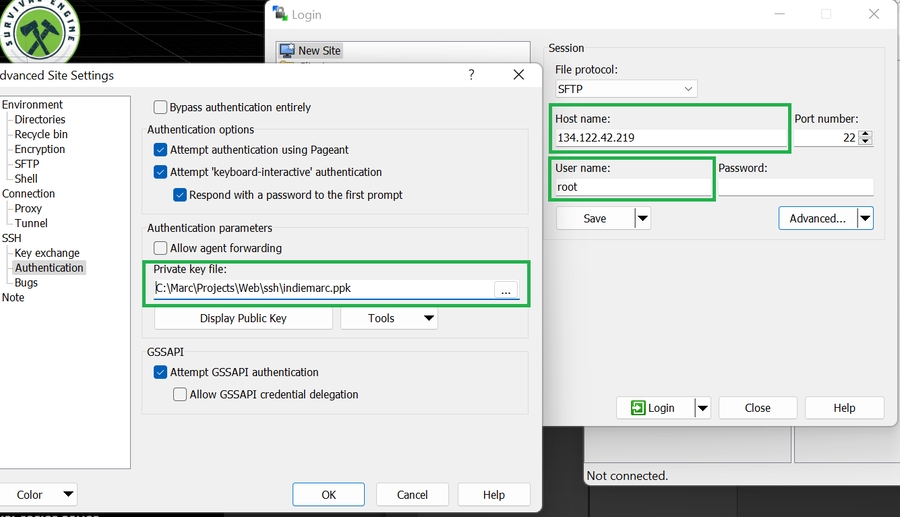The width and height of the screenshot is (900, 517).
Task: Enable Bypass authentication entirely checkbox
Action: tap(160, 107)
